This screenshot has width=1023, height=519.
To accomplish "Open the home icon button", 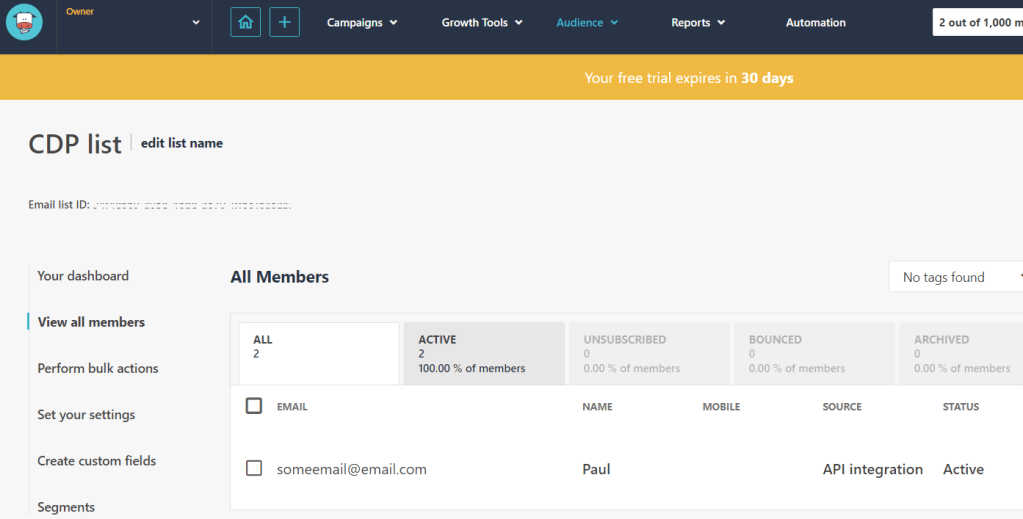I will 245,22.
